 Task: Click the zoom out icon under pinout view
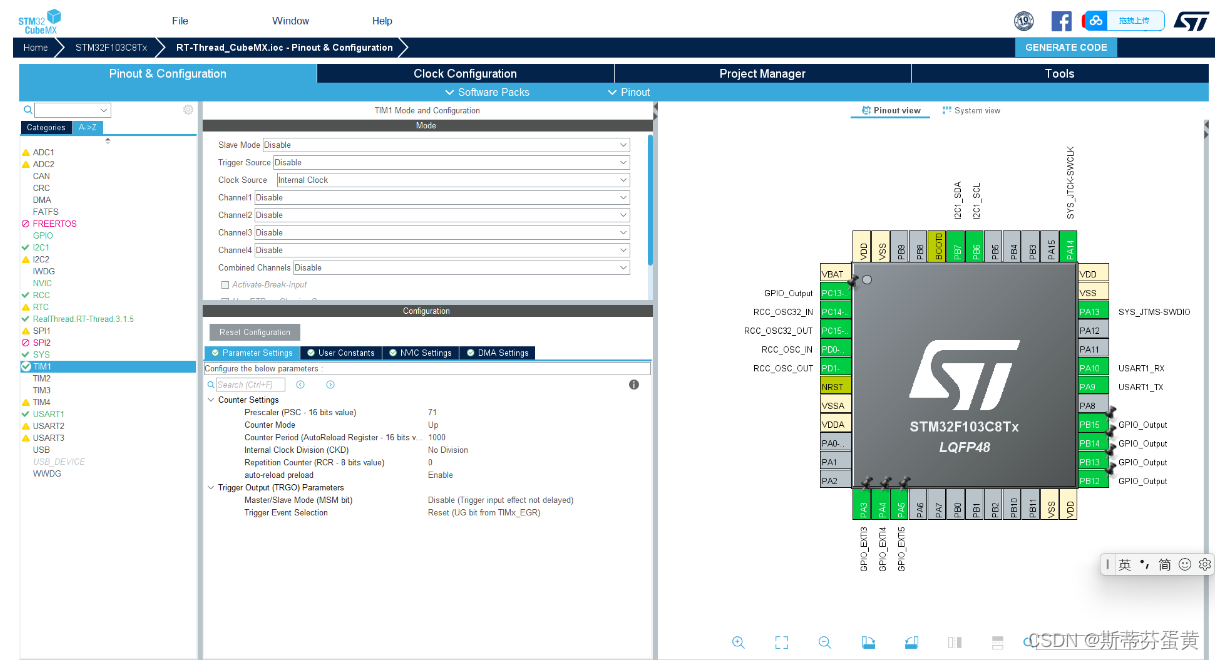[x=825, y=642]
